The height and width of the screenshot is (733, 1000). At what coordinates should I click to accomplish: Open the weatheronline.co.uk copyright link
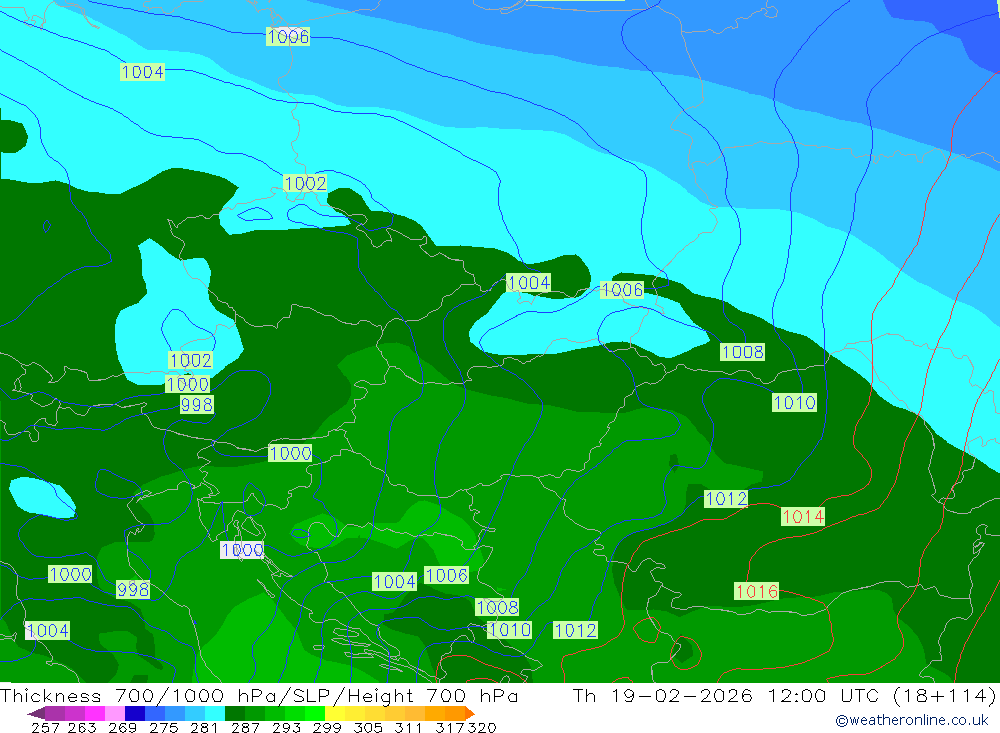click(x=911, y=720)
